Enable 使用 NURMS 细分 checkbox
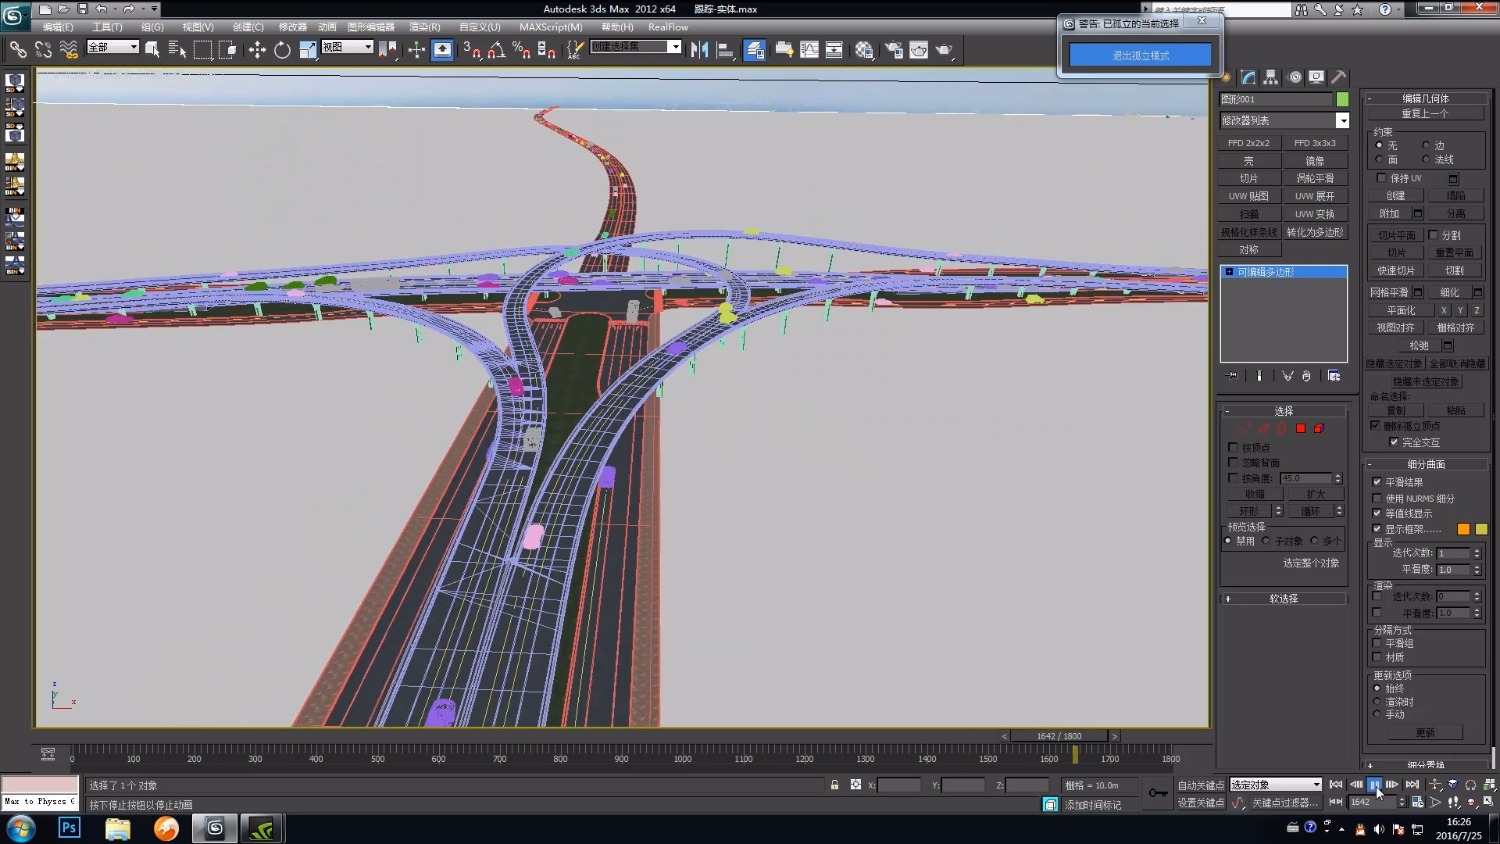This screenshot has width=1500, height=844. 1377,498
